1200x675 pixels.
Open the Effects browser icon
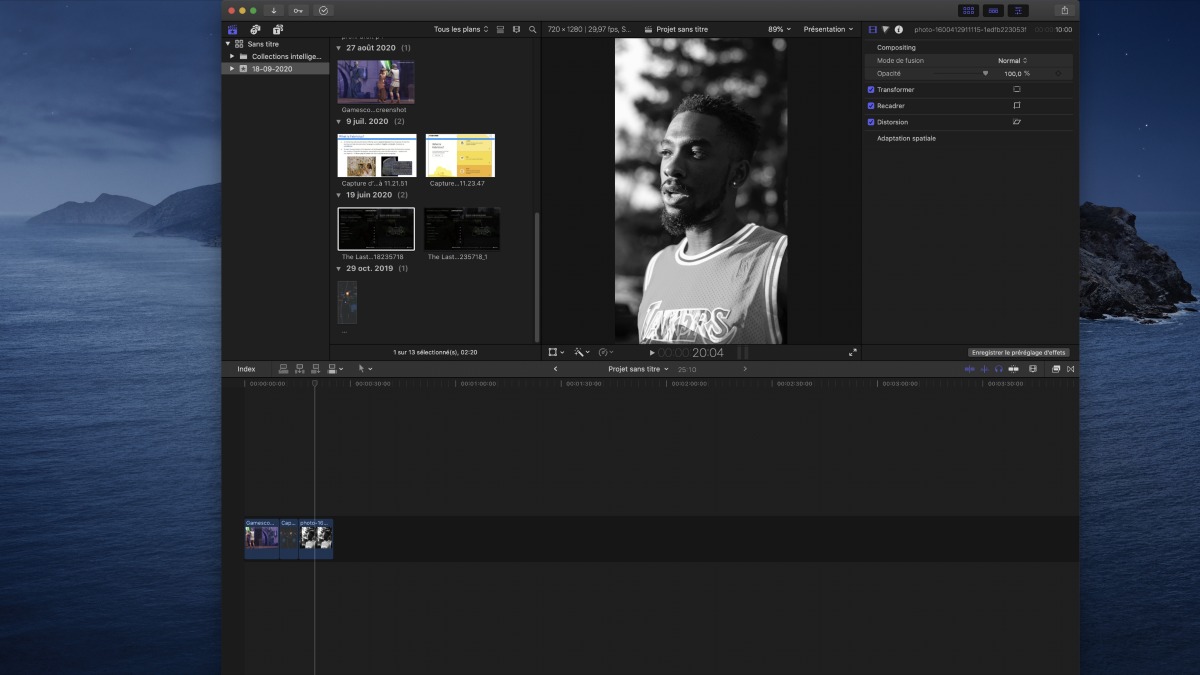coord(1056,369)
